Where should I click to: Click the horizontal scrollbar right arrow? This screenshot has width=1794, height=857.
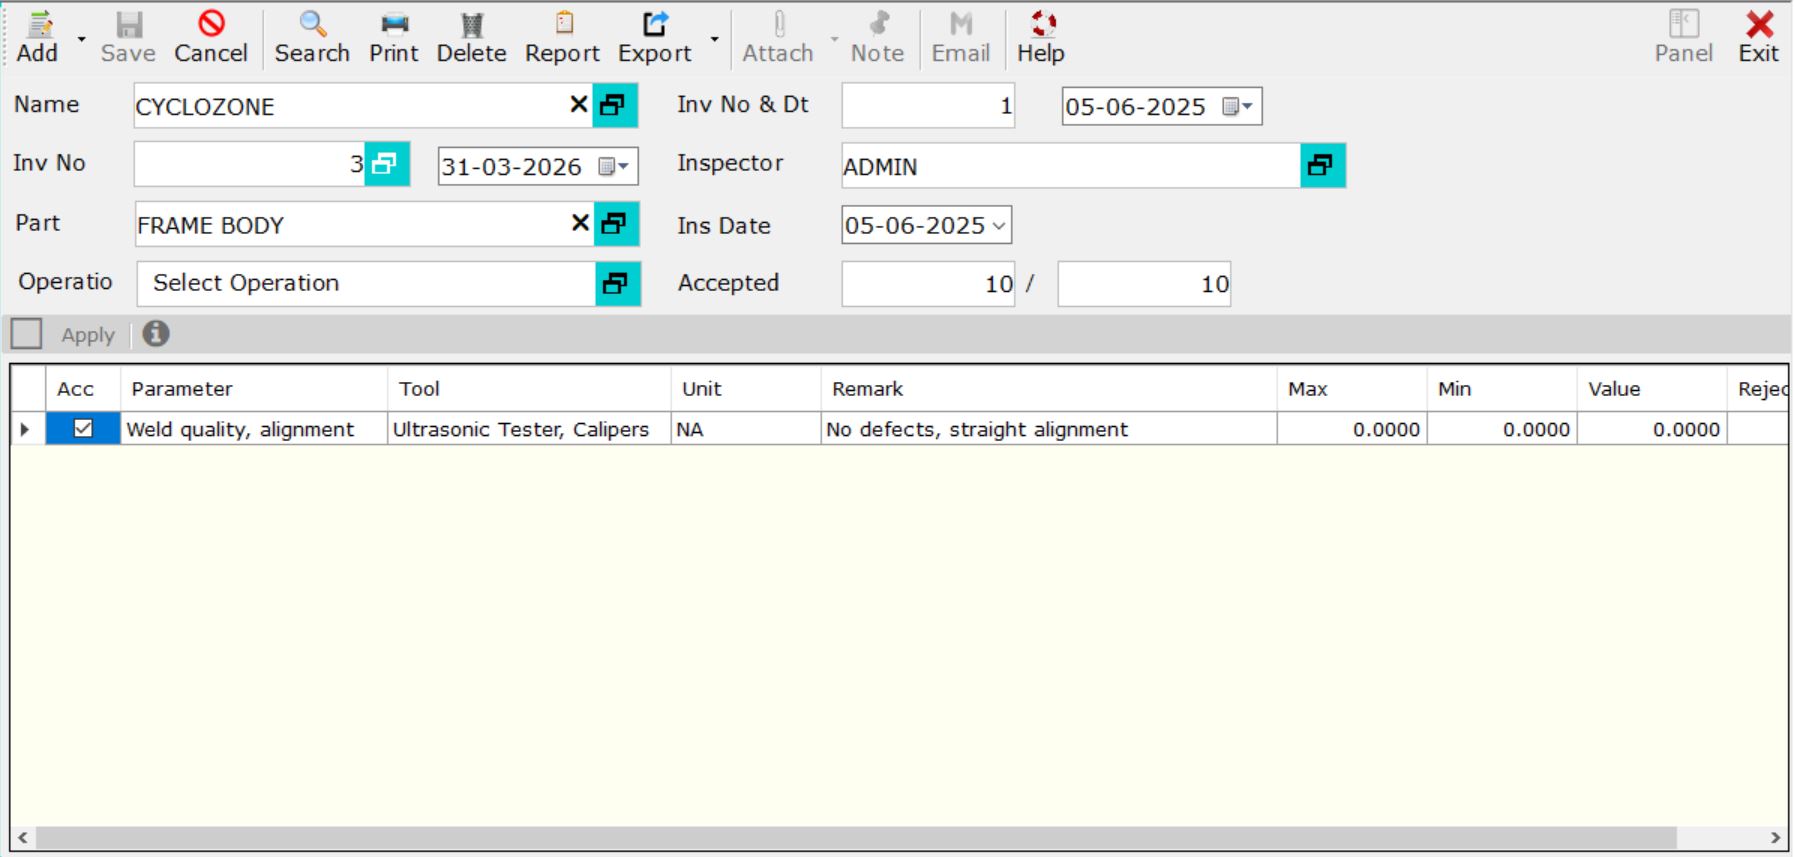tap(1775, 838)
